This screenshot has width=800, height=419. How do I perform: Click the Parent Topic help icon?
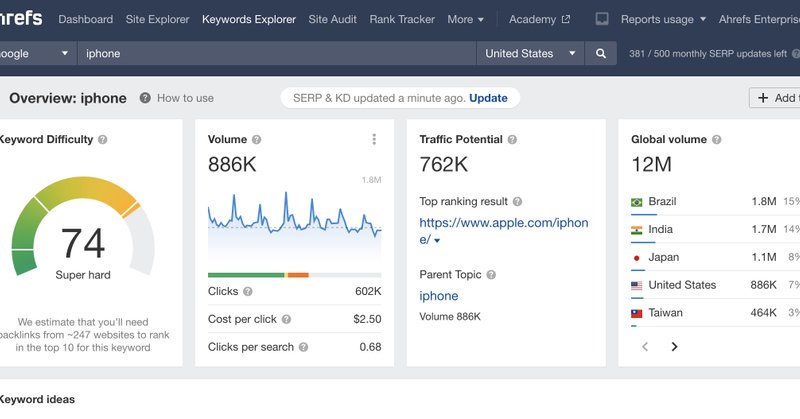[491, 274]
